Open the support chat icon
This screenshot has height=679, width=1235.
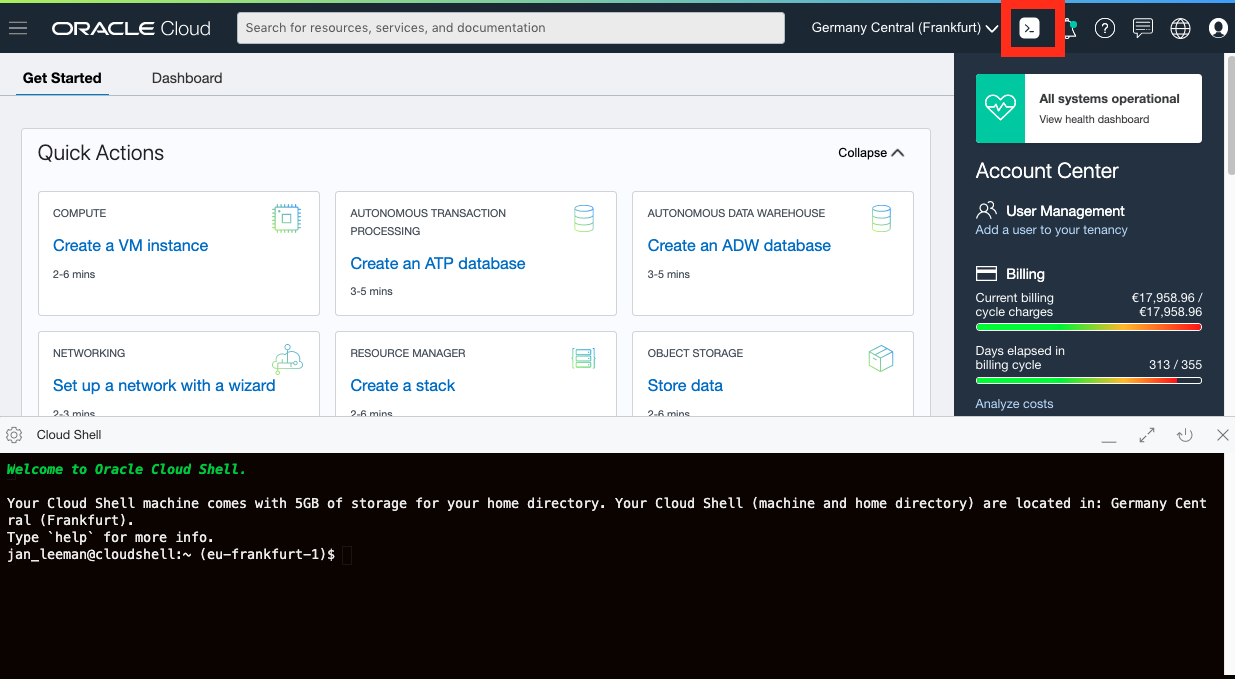tap(1143, 28)
